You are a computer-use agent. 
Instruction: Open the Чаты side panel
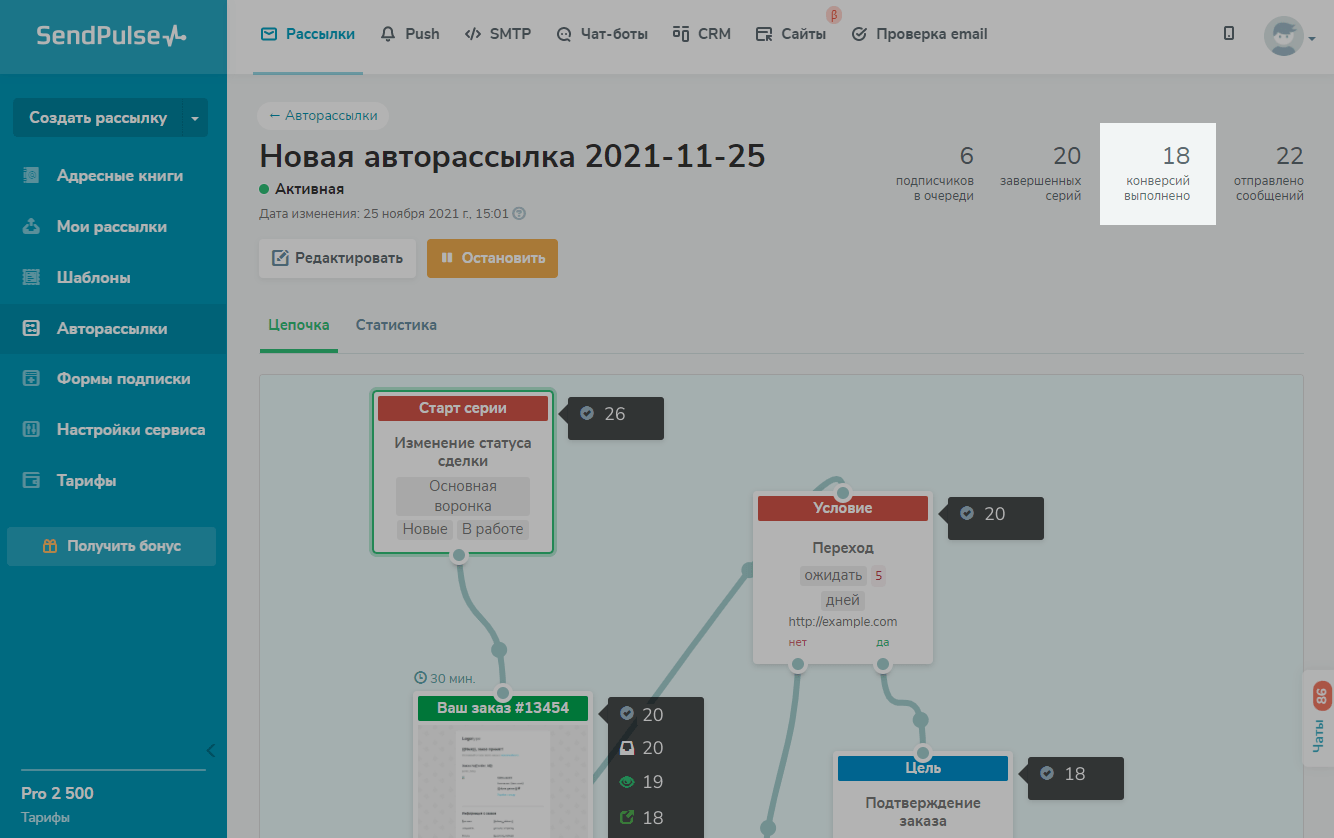click(1320, 718)
